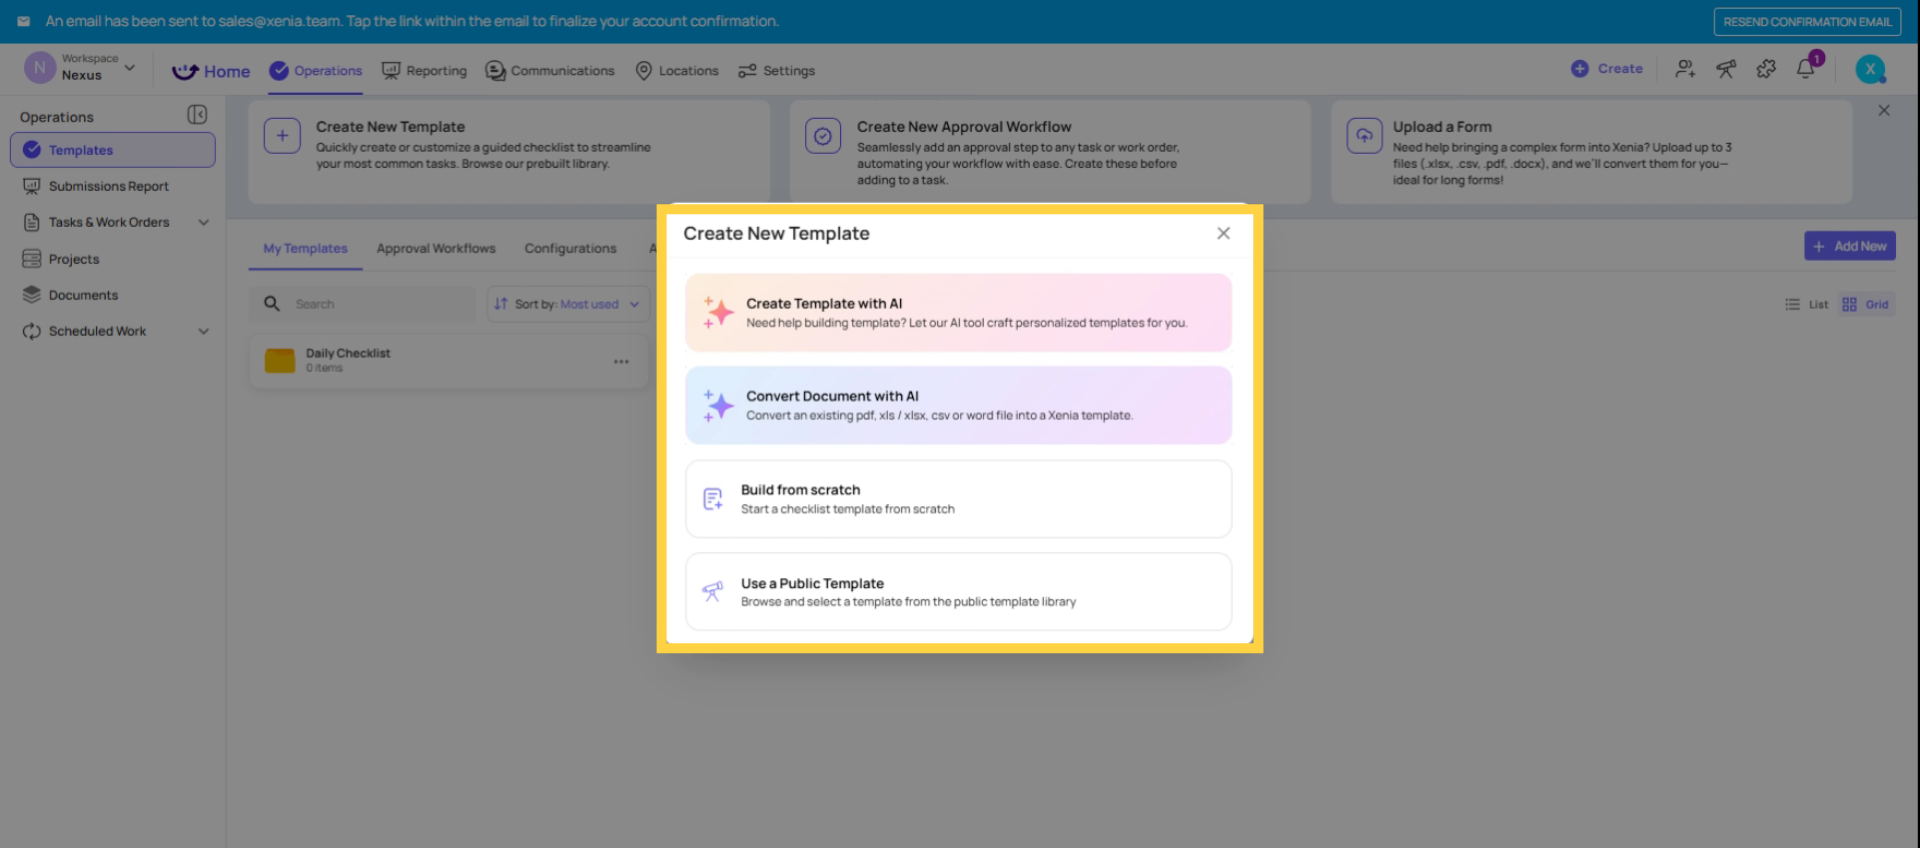Click the Tasks & Work Orders clipboard icon
This screenshot has height=848, width=1920.
(32, 222)
